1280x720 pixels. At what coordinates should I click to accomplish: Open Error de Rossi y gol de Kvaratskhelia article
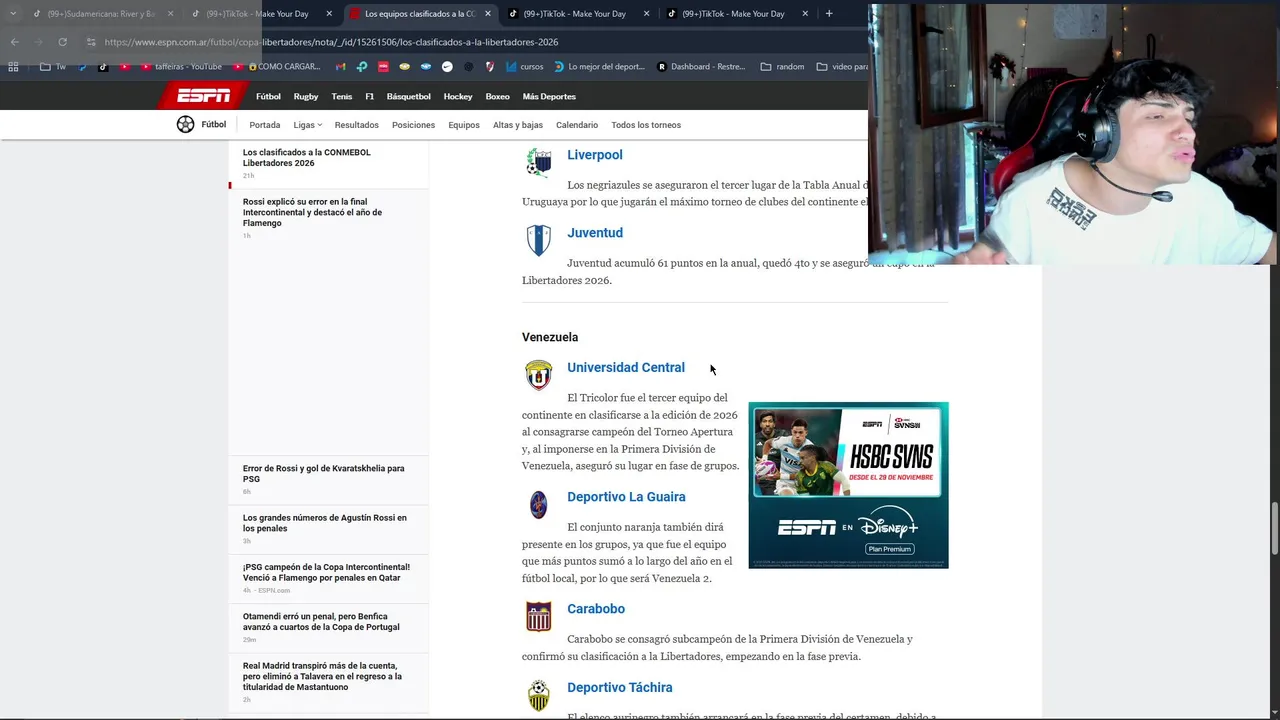pyautogui.click(x=324, y=474)
